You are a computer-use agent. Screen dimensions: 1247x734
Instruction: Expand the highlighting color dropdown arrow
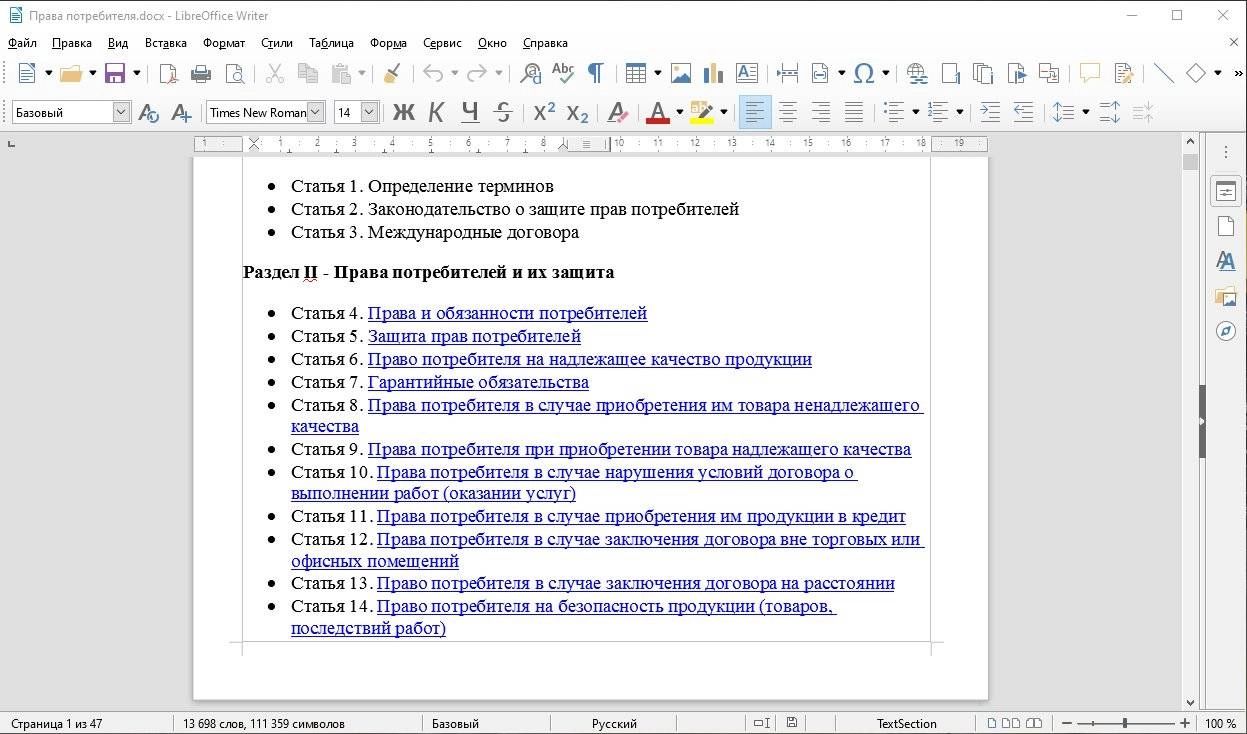point(723,112)
